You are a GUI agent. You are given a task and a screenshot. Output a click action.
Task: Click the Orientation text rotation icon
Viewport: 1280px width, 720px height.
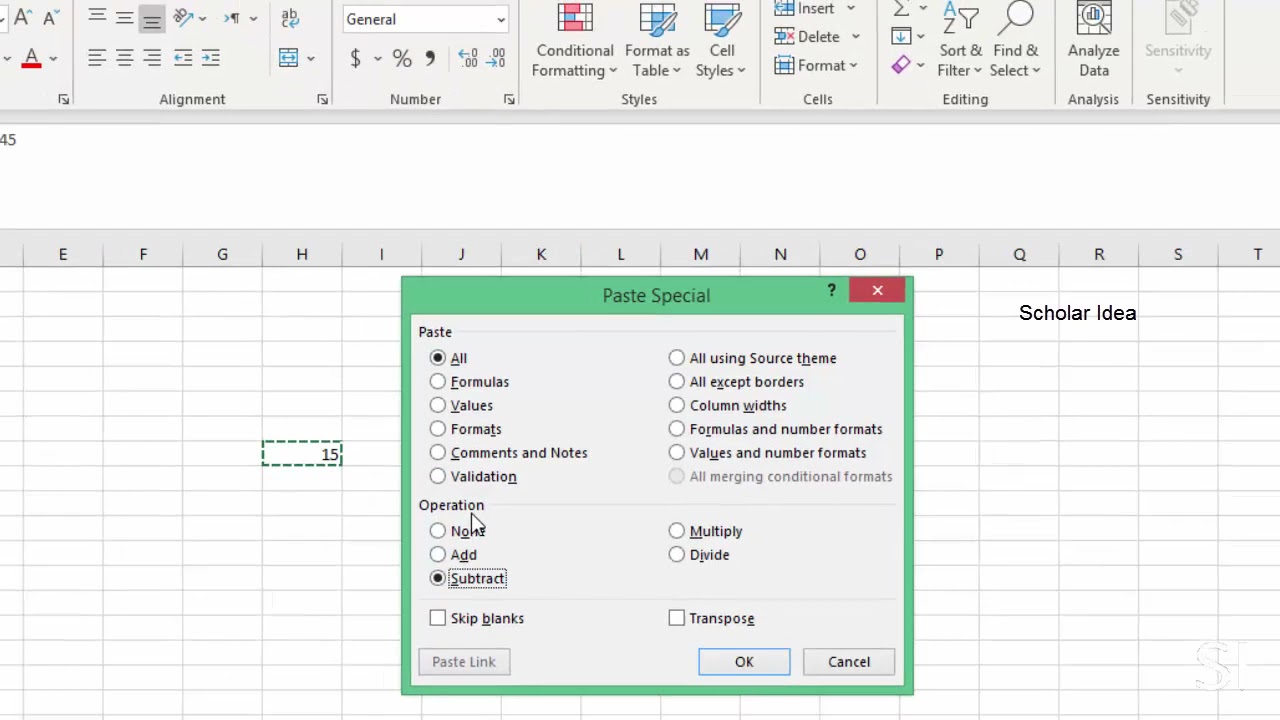182,18
